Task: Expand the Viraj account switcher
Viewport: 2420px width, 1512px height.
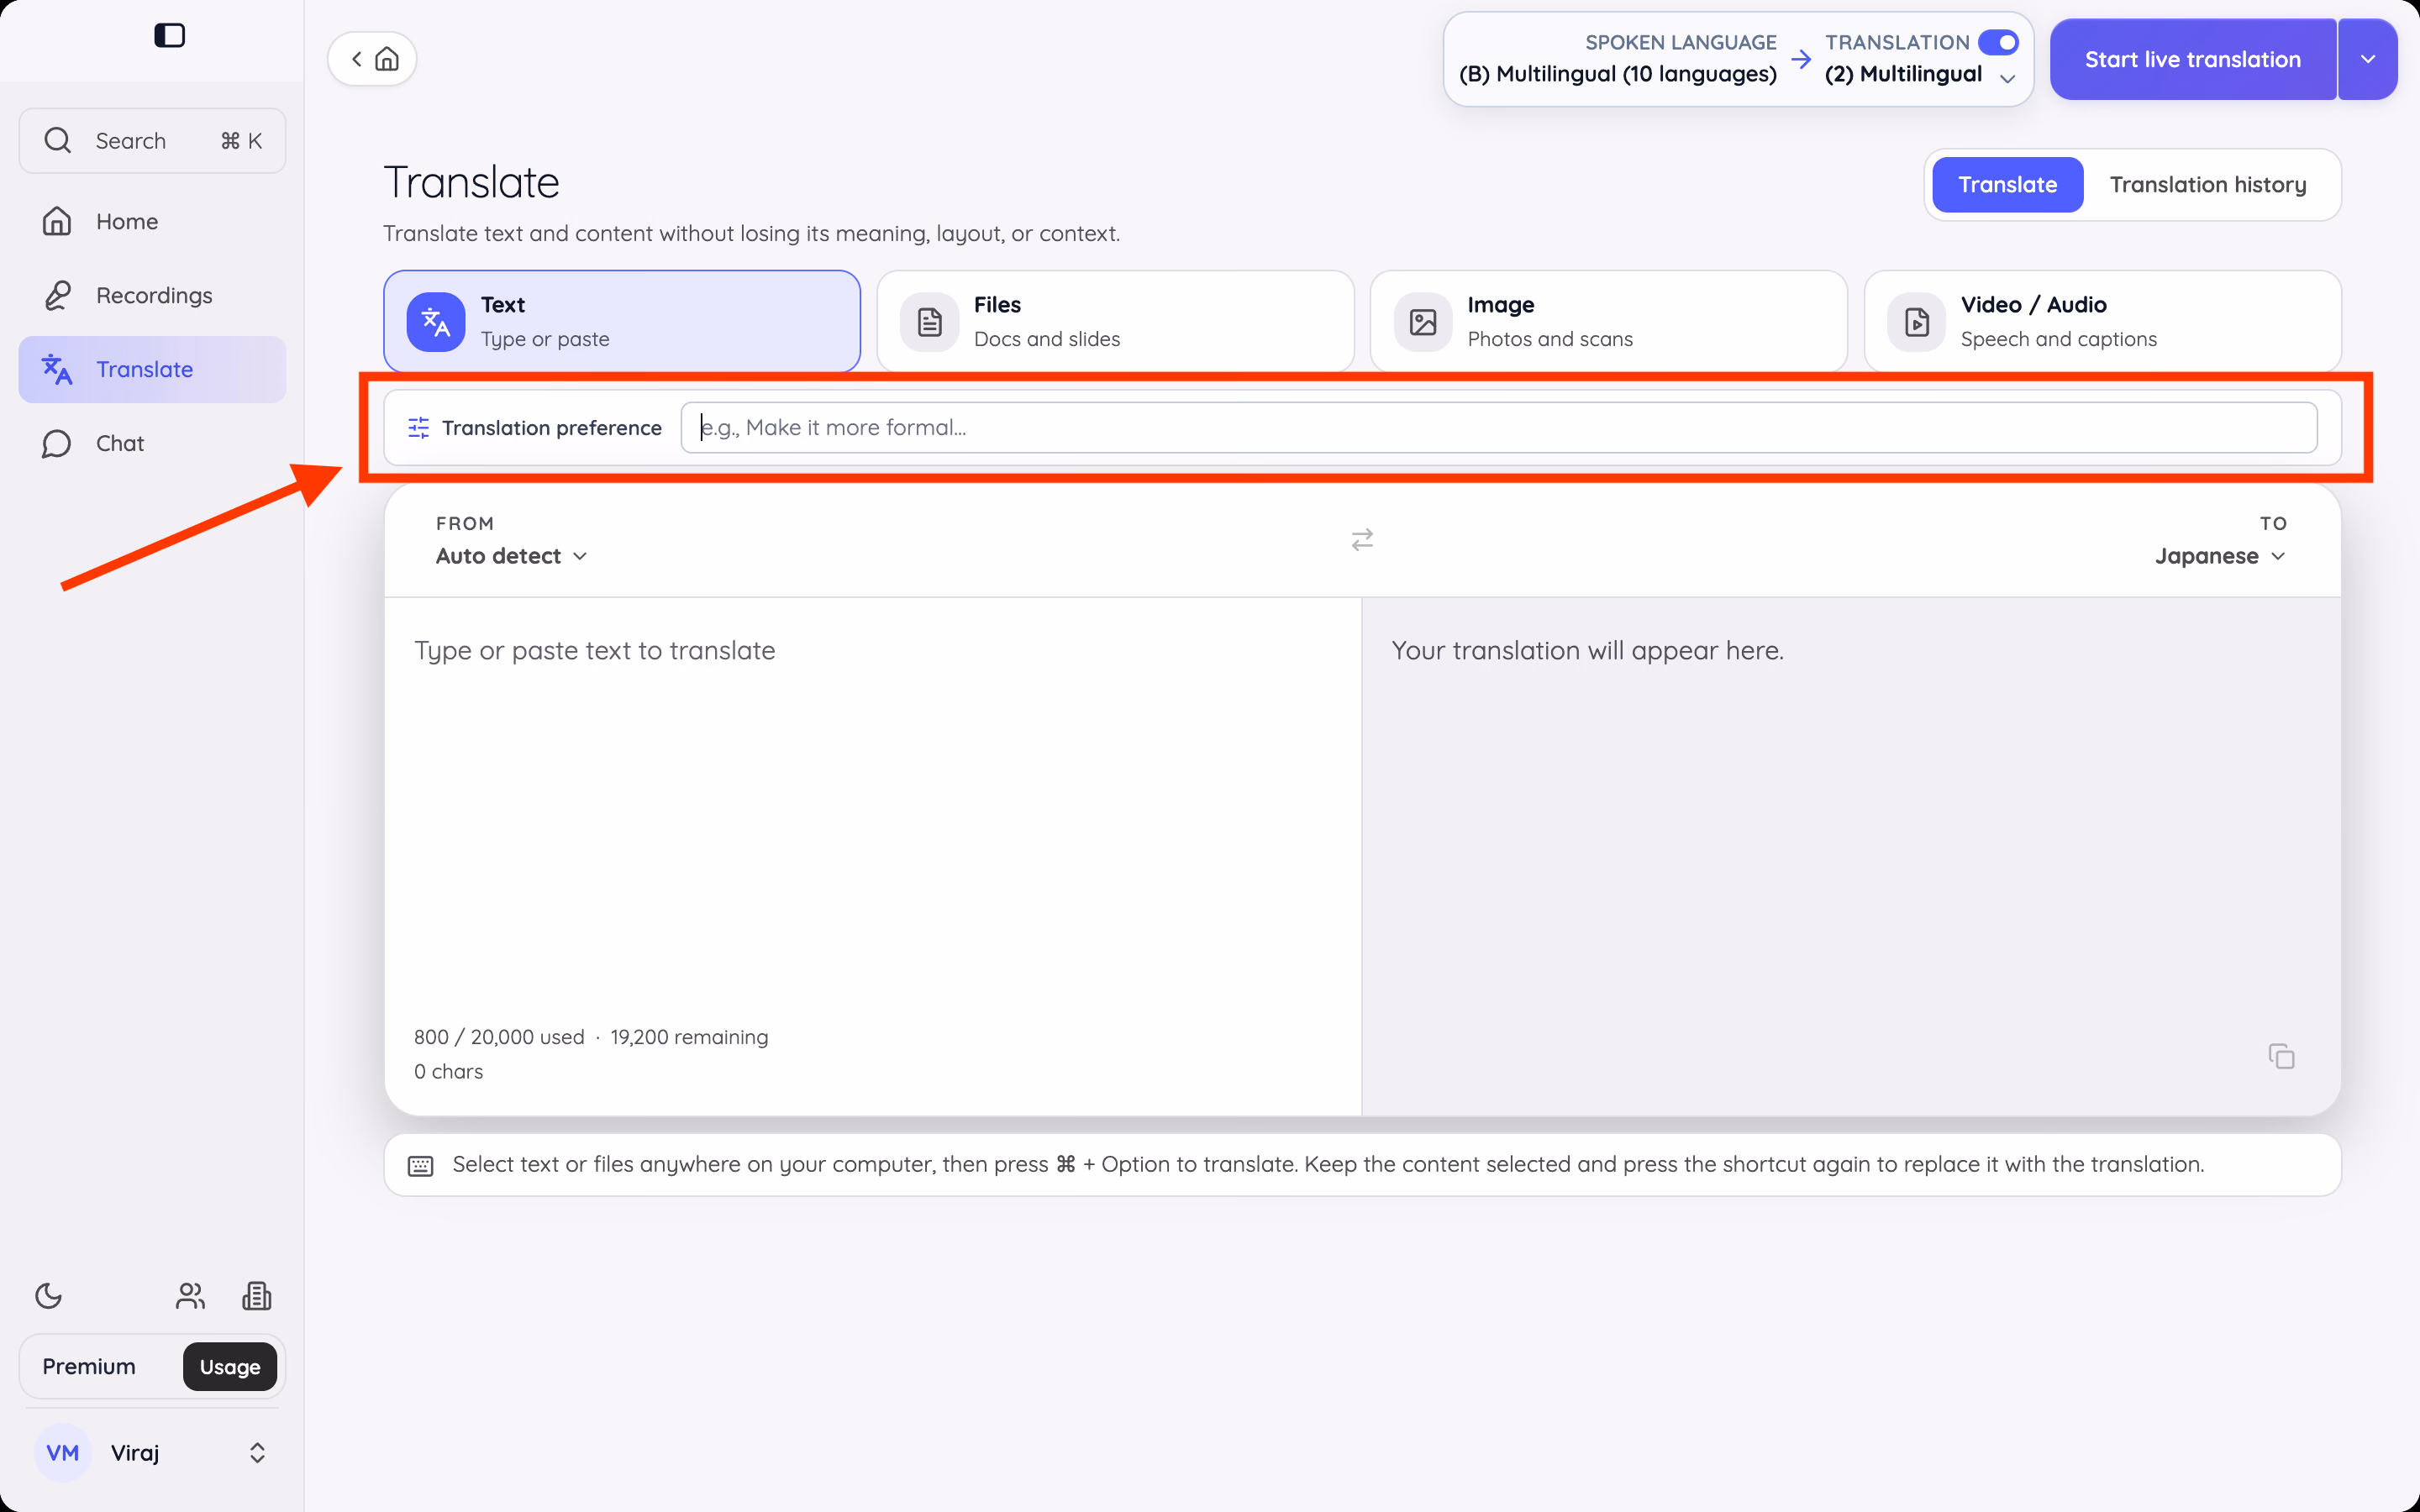Action: pos(257,1453)
